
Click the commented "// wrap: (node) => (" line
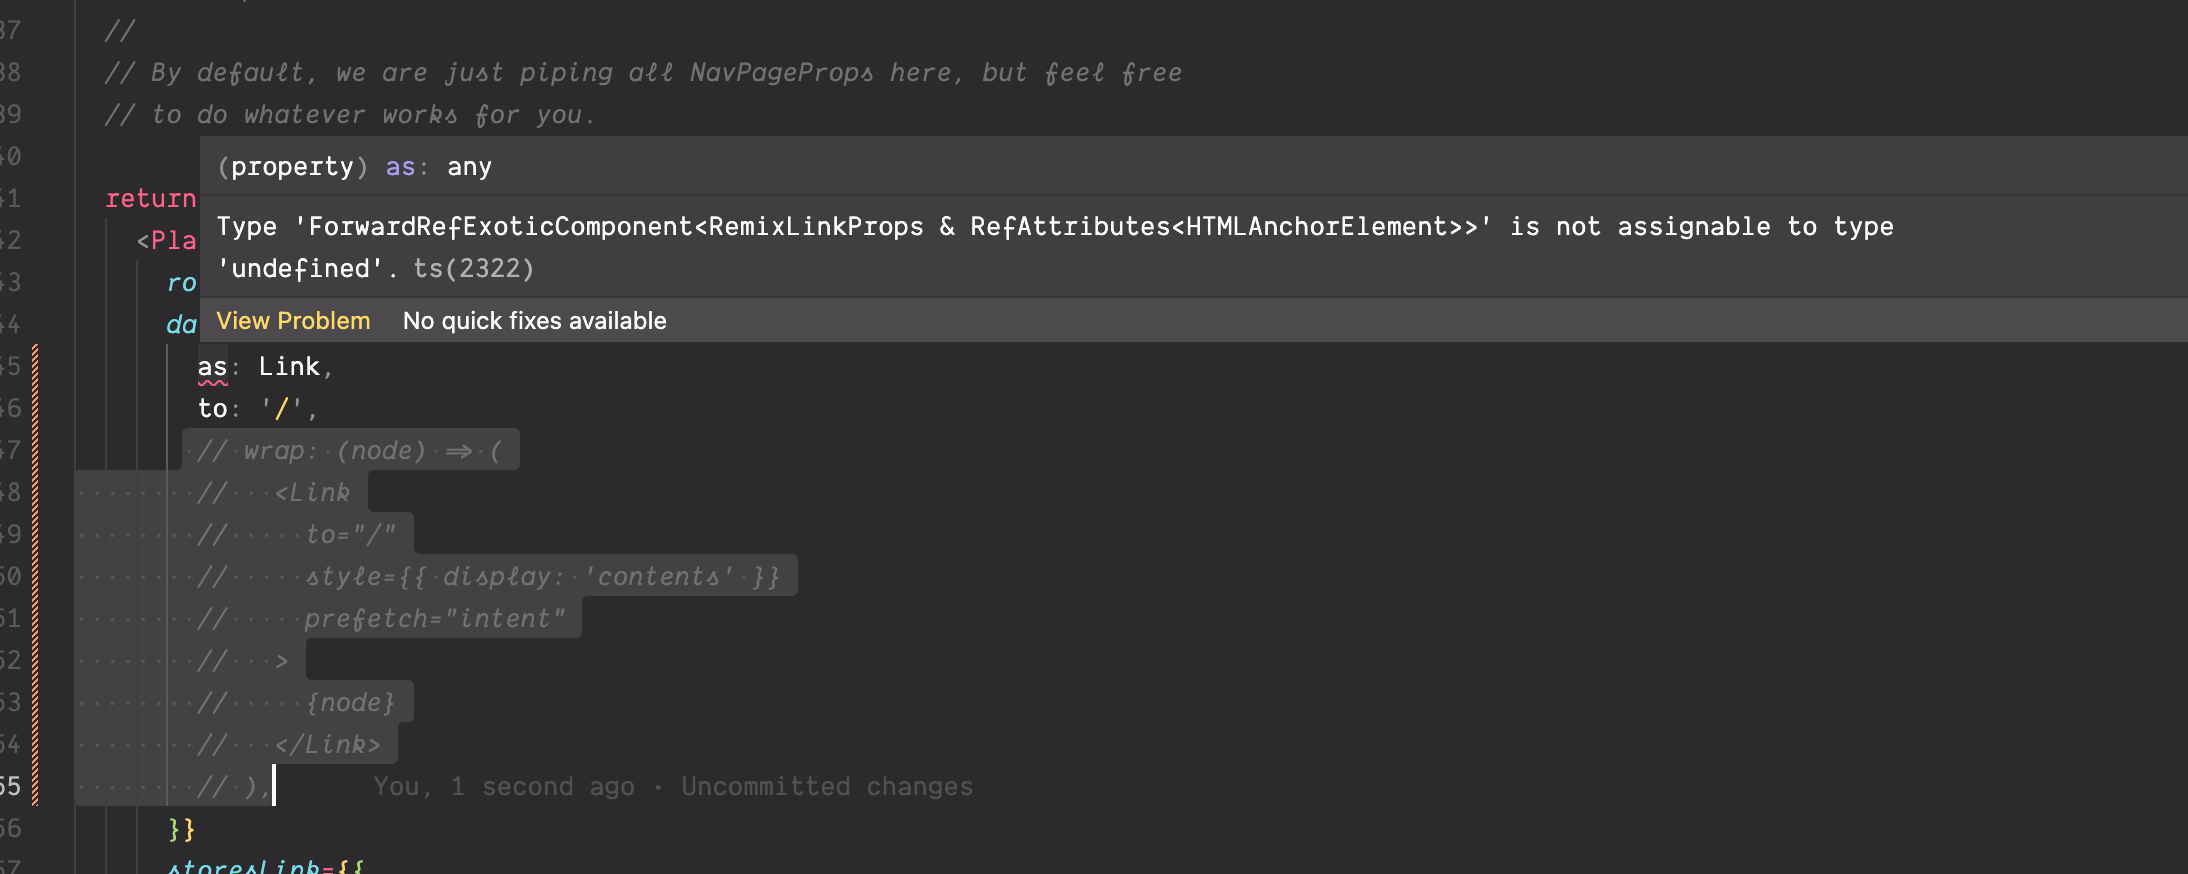tap(350, 451)
